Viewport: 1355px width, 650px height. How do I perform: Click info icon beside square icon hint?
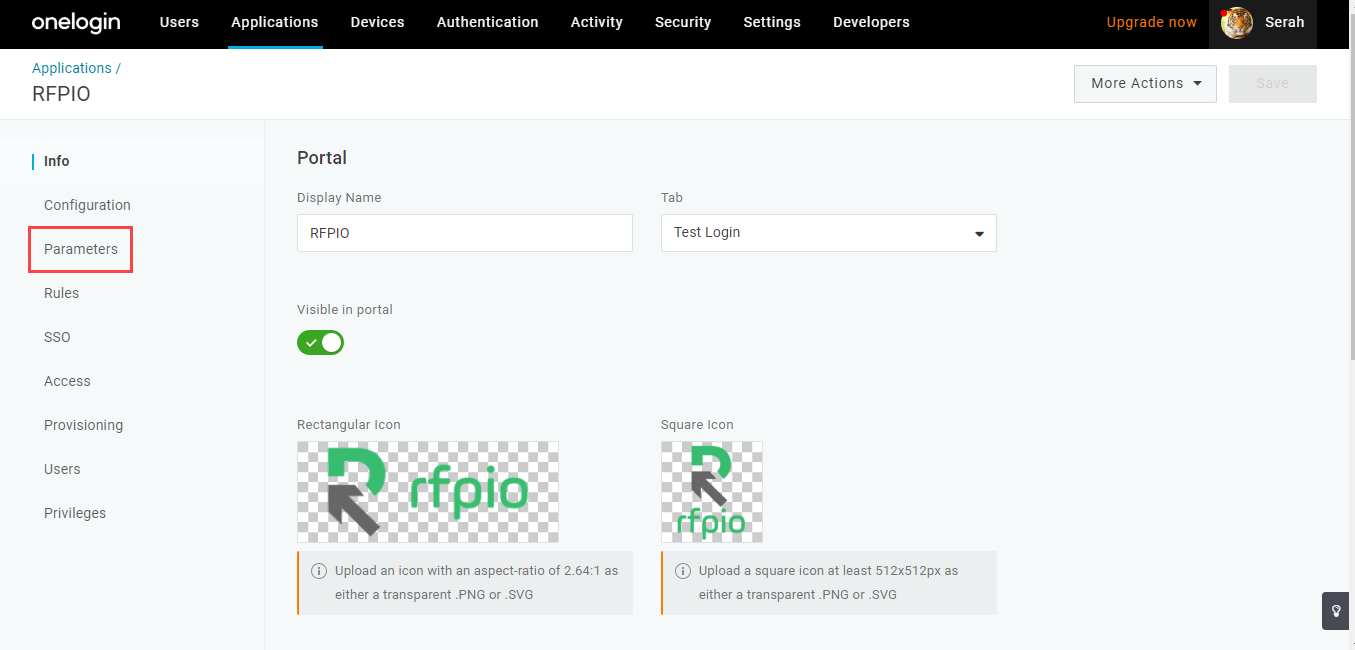coord(683,571)
